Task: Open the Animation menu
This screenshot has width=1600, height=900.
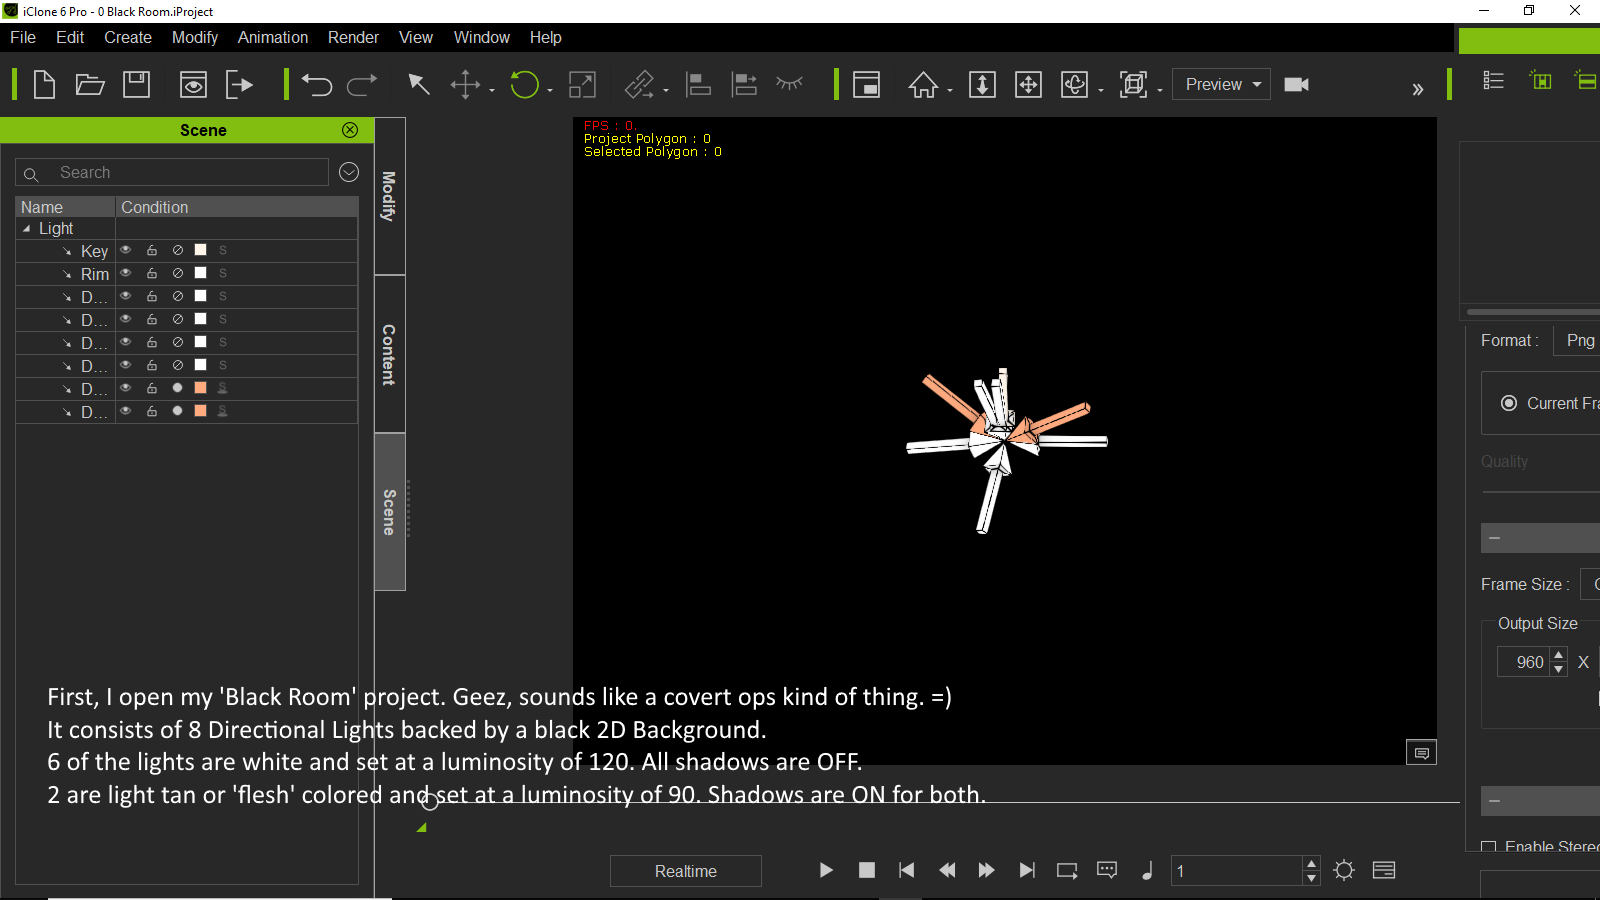Action: pos(273,37)
